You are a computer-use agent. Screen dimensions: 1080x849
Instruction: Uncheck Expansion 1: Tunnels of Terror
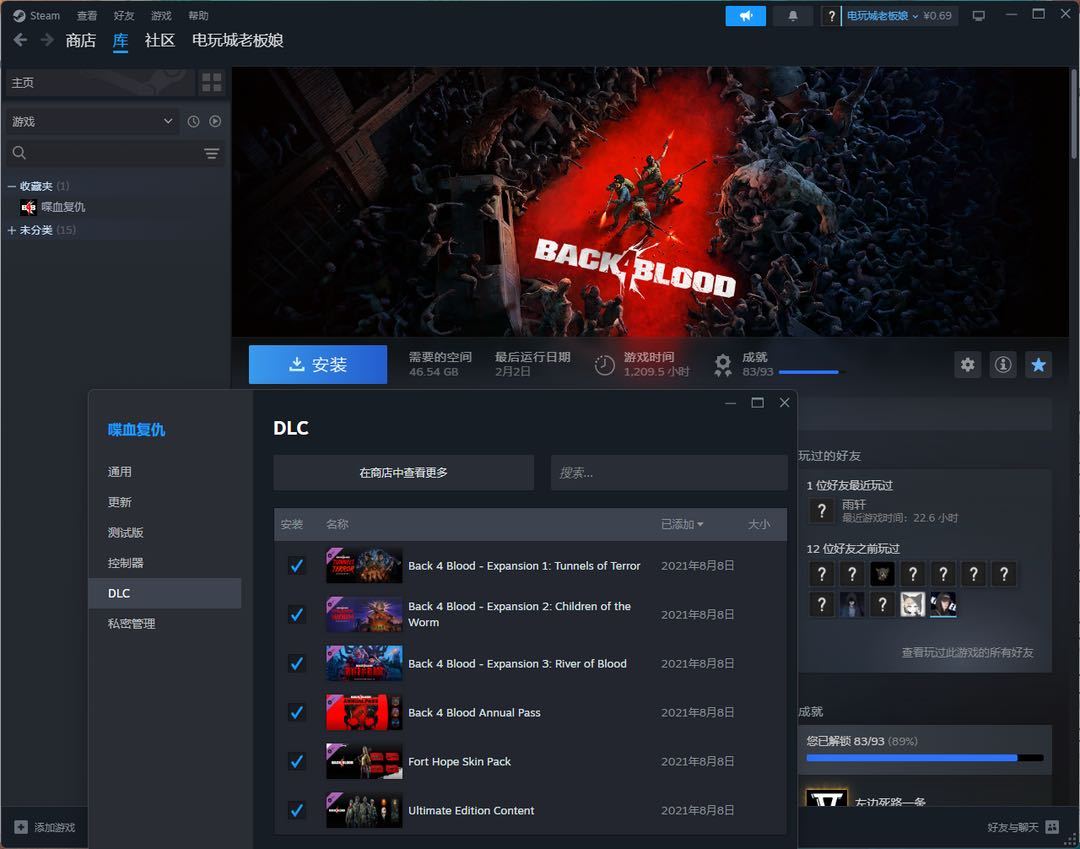(297, 565)
